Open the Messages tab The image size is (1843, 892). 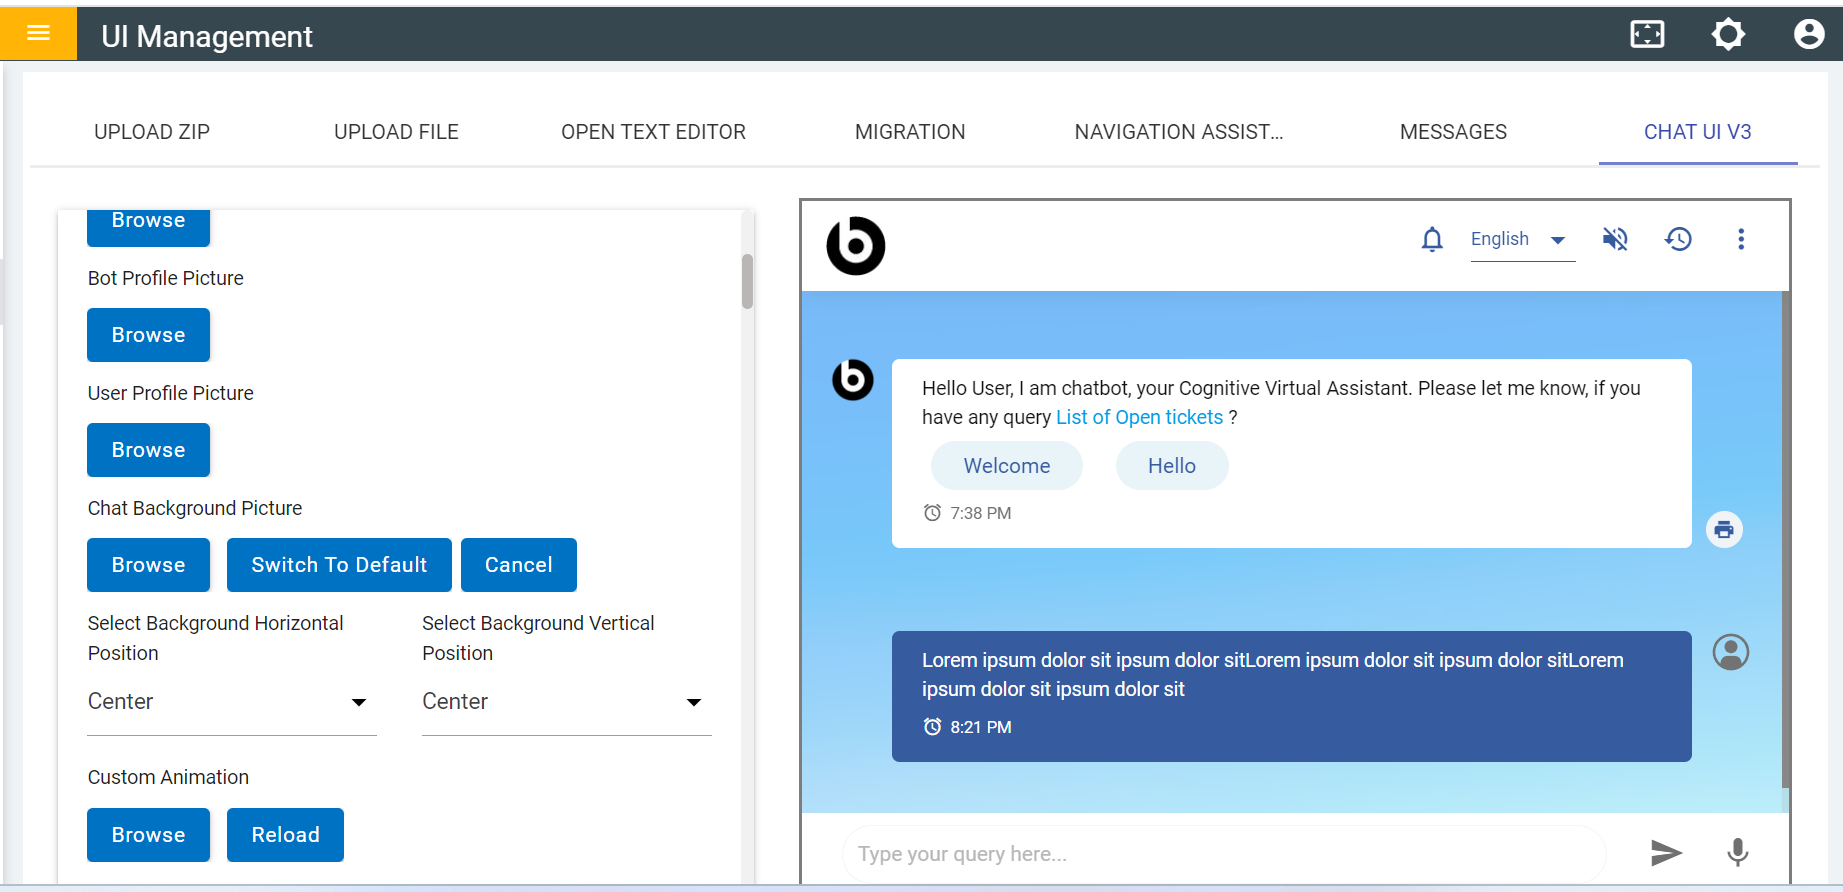1453,132
